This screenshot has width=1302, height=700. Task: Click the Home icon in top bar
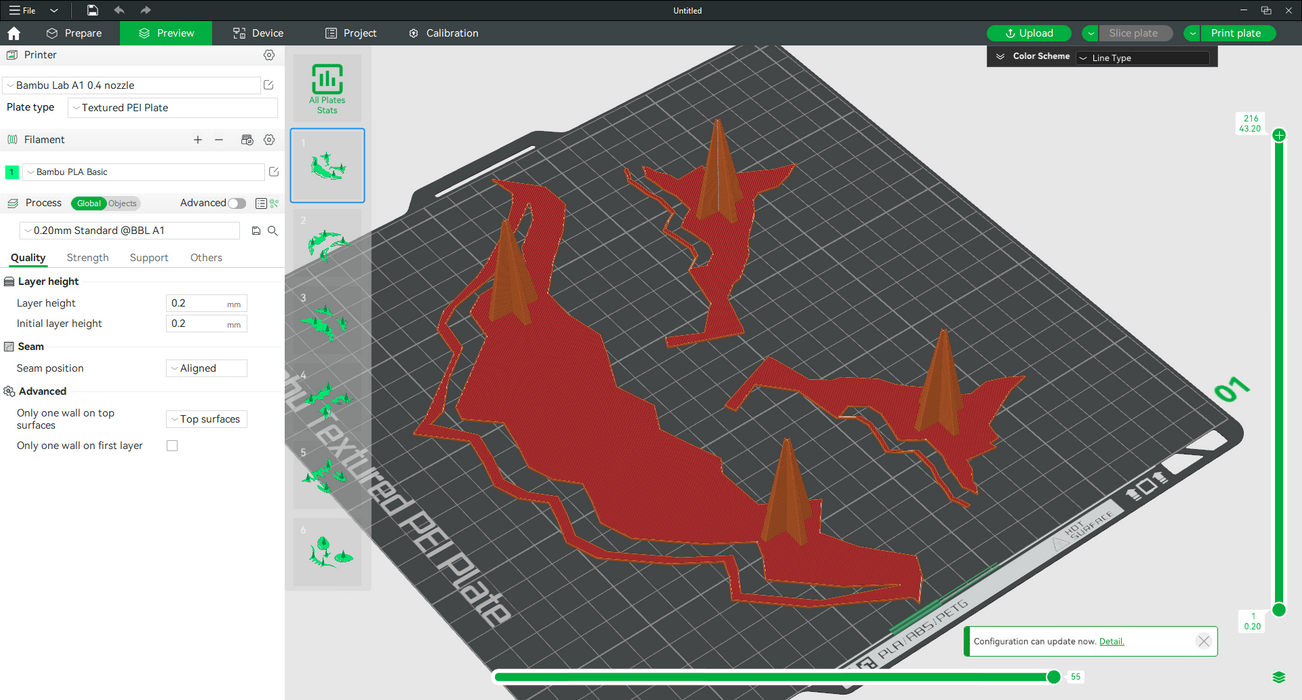(14, 33)
